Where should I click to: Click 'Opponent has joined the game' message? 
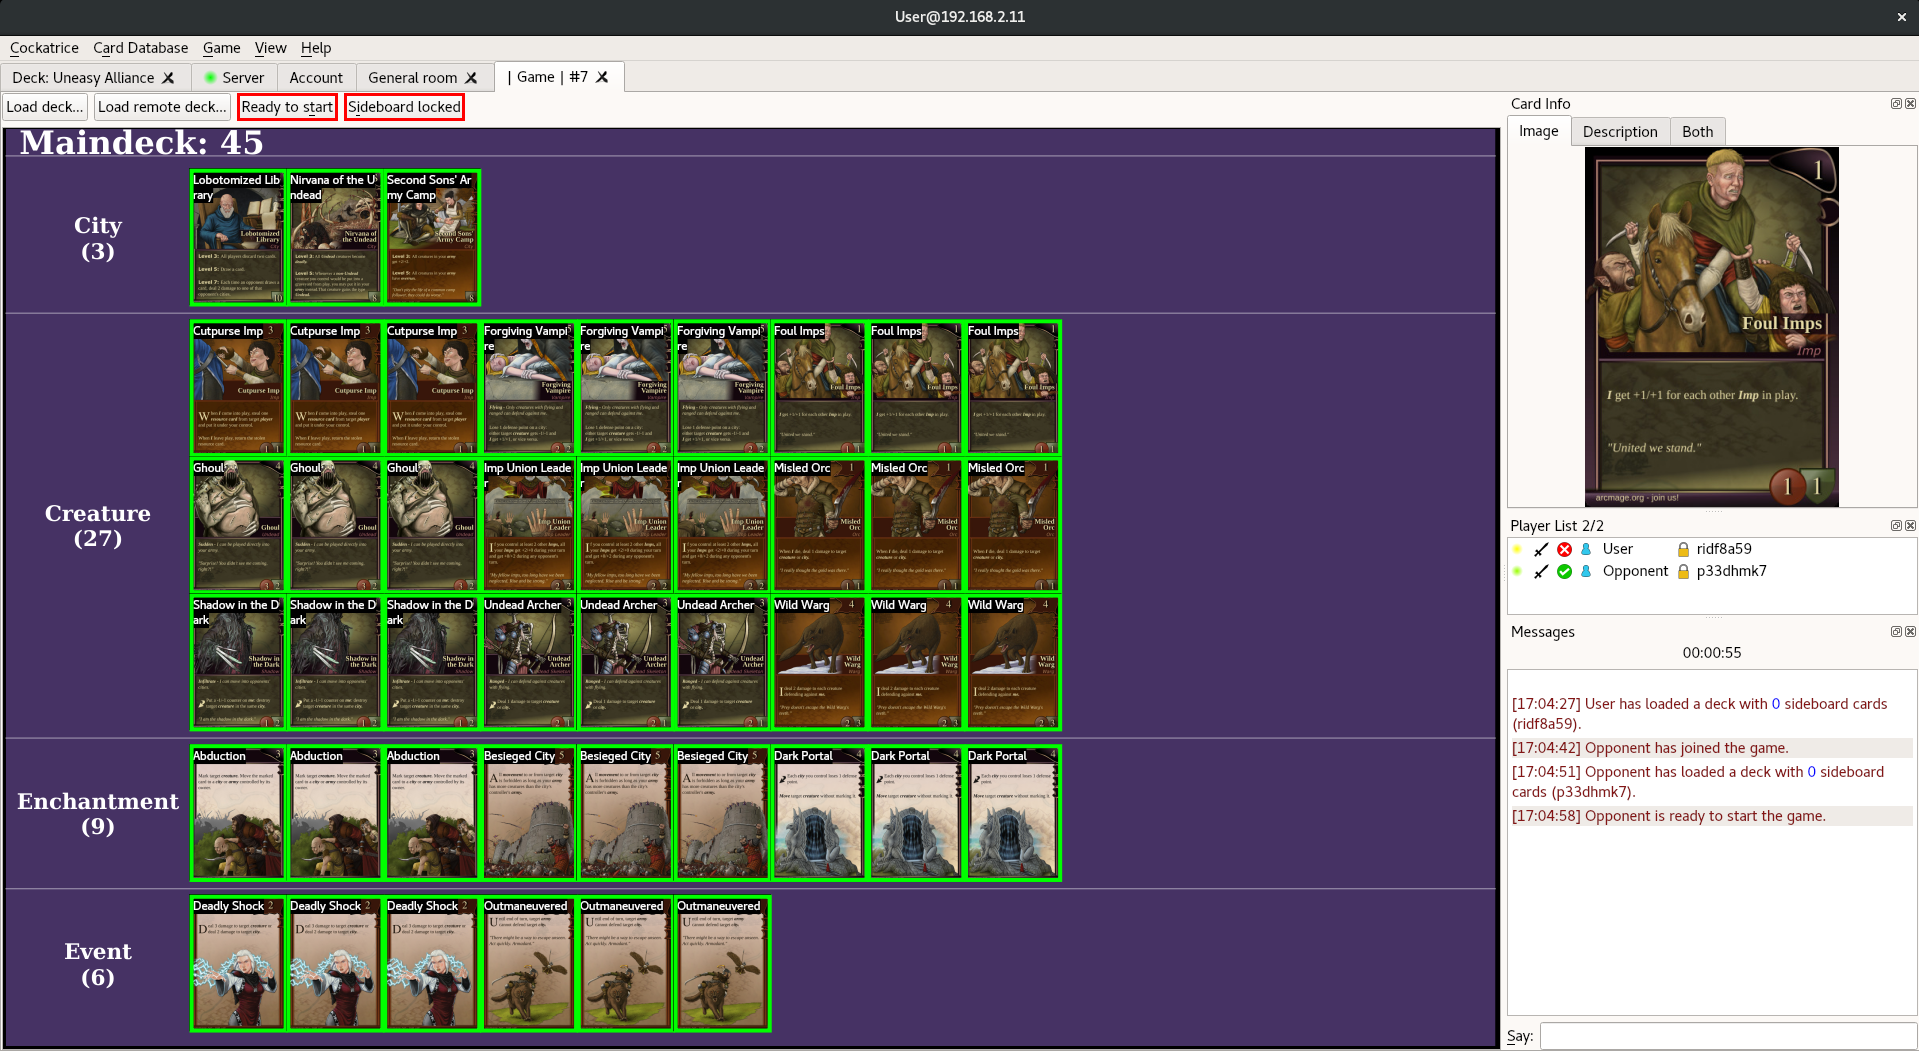(x=1650, y=748)
